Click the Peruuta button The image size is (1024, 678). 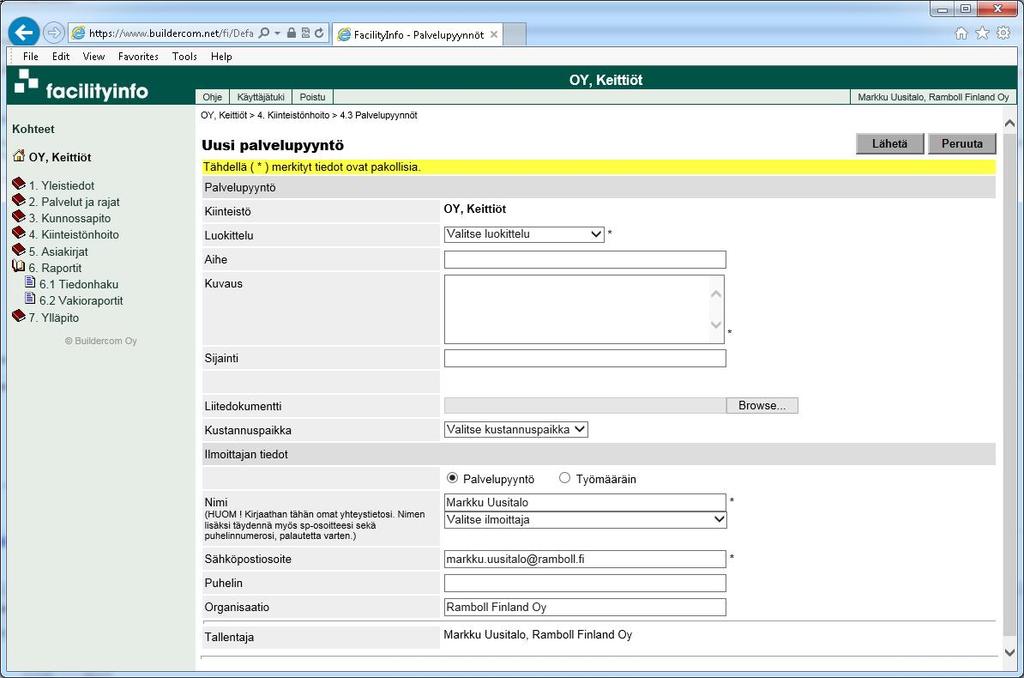[x=962, y=144]
